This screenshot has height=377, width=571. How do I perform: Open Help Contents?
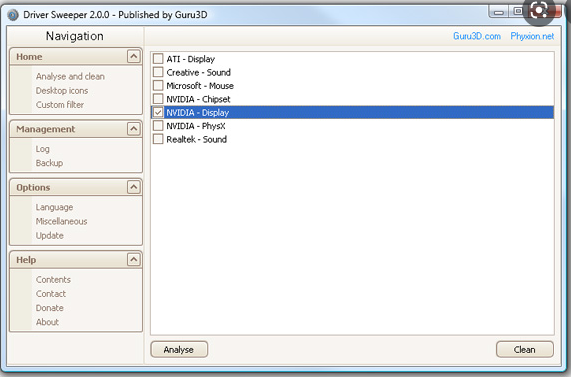(53, 280)
